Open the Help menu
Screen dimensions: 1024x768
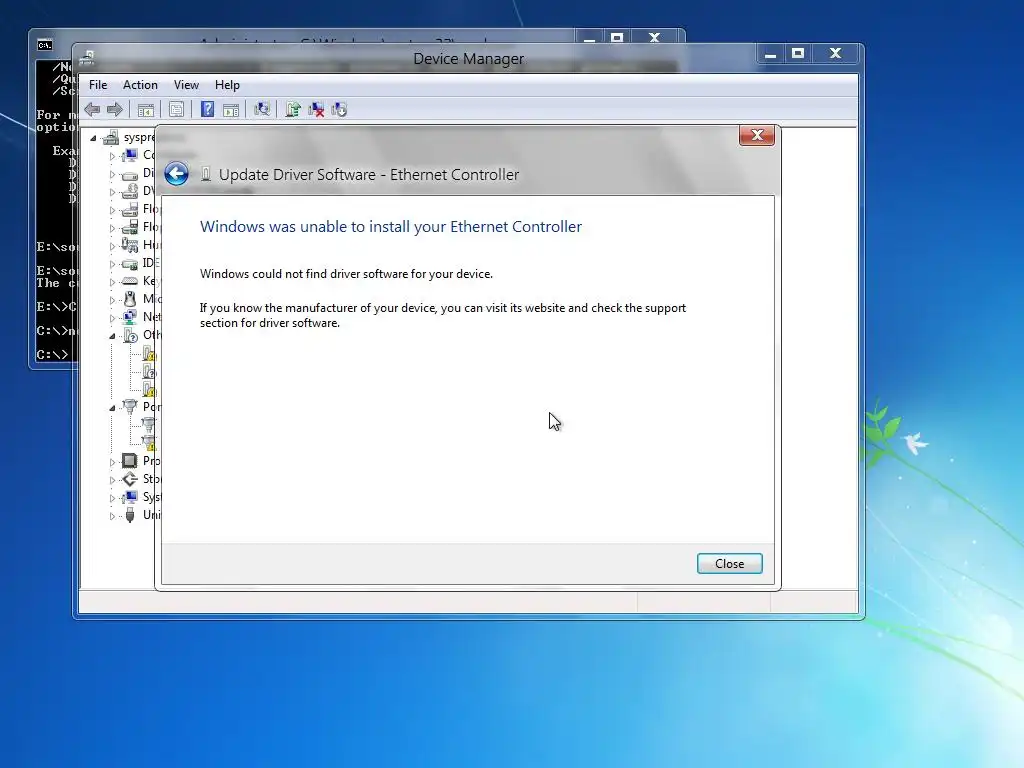click(227, 85)
